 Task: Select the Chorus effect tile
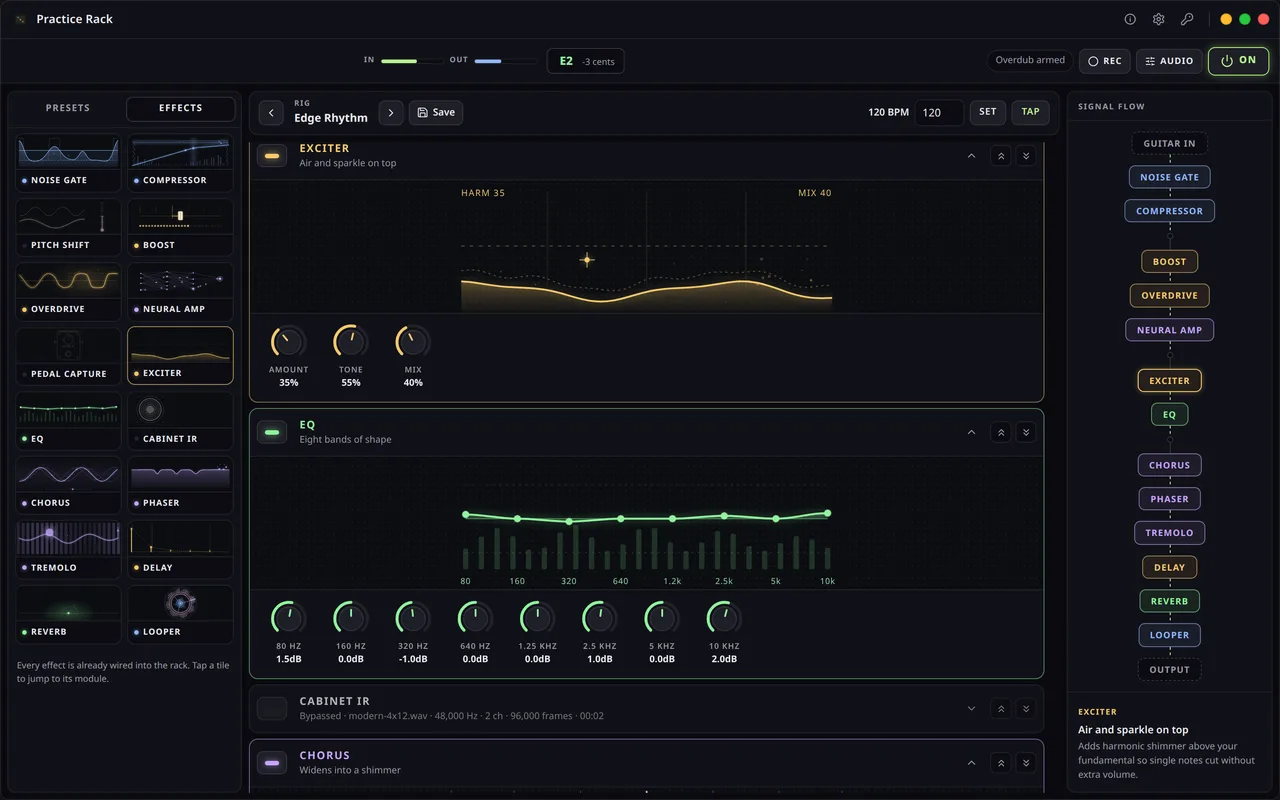point(68,485)
